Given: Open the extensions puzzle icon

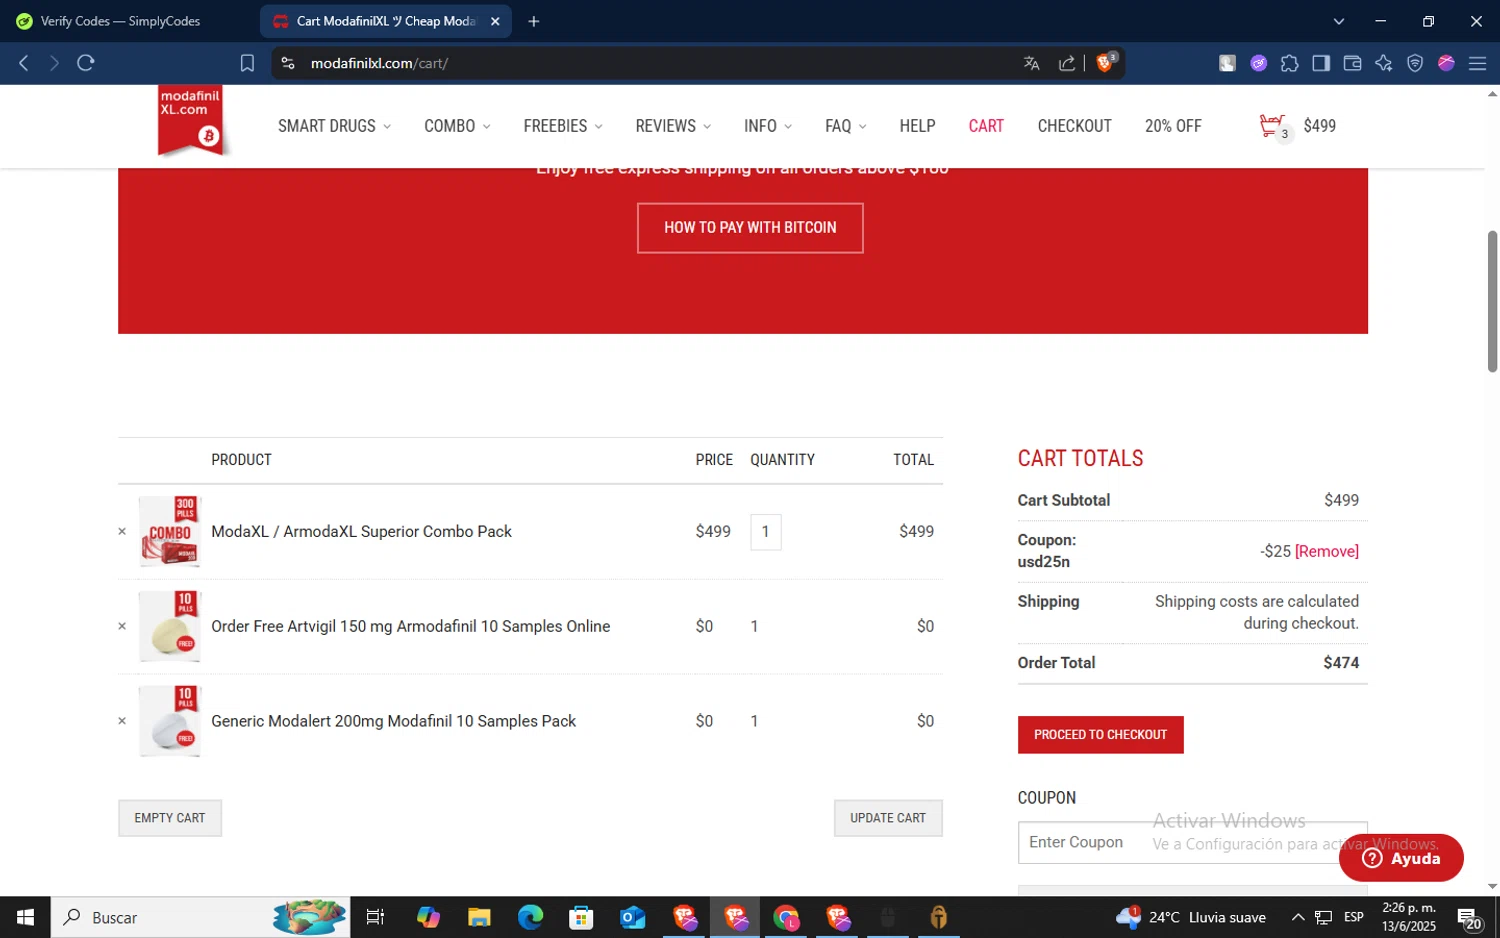Looking at the screenshot, I should pyautogui.click(x=1290, y=63).
